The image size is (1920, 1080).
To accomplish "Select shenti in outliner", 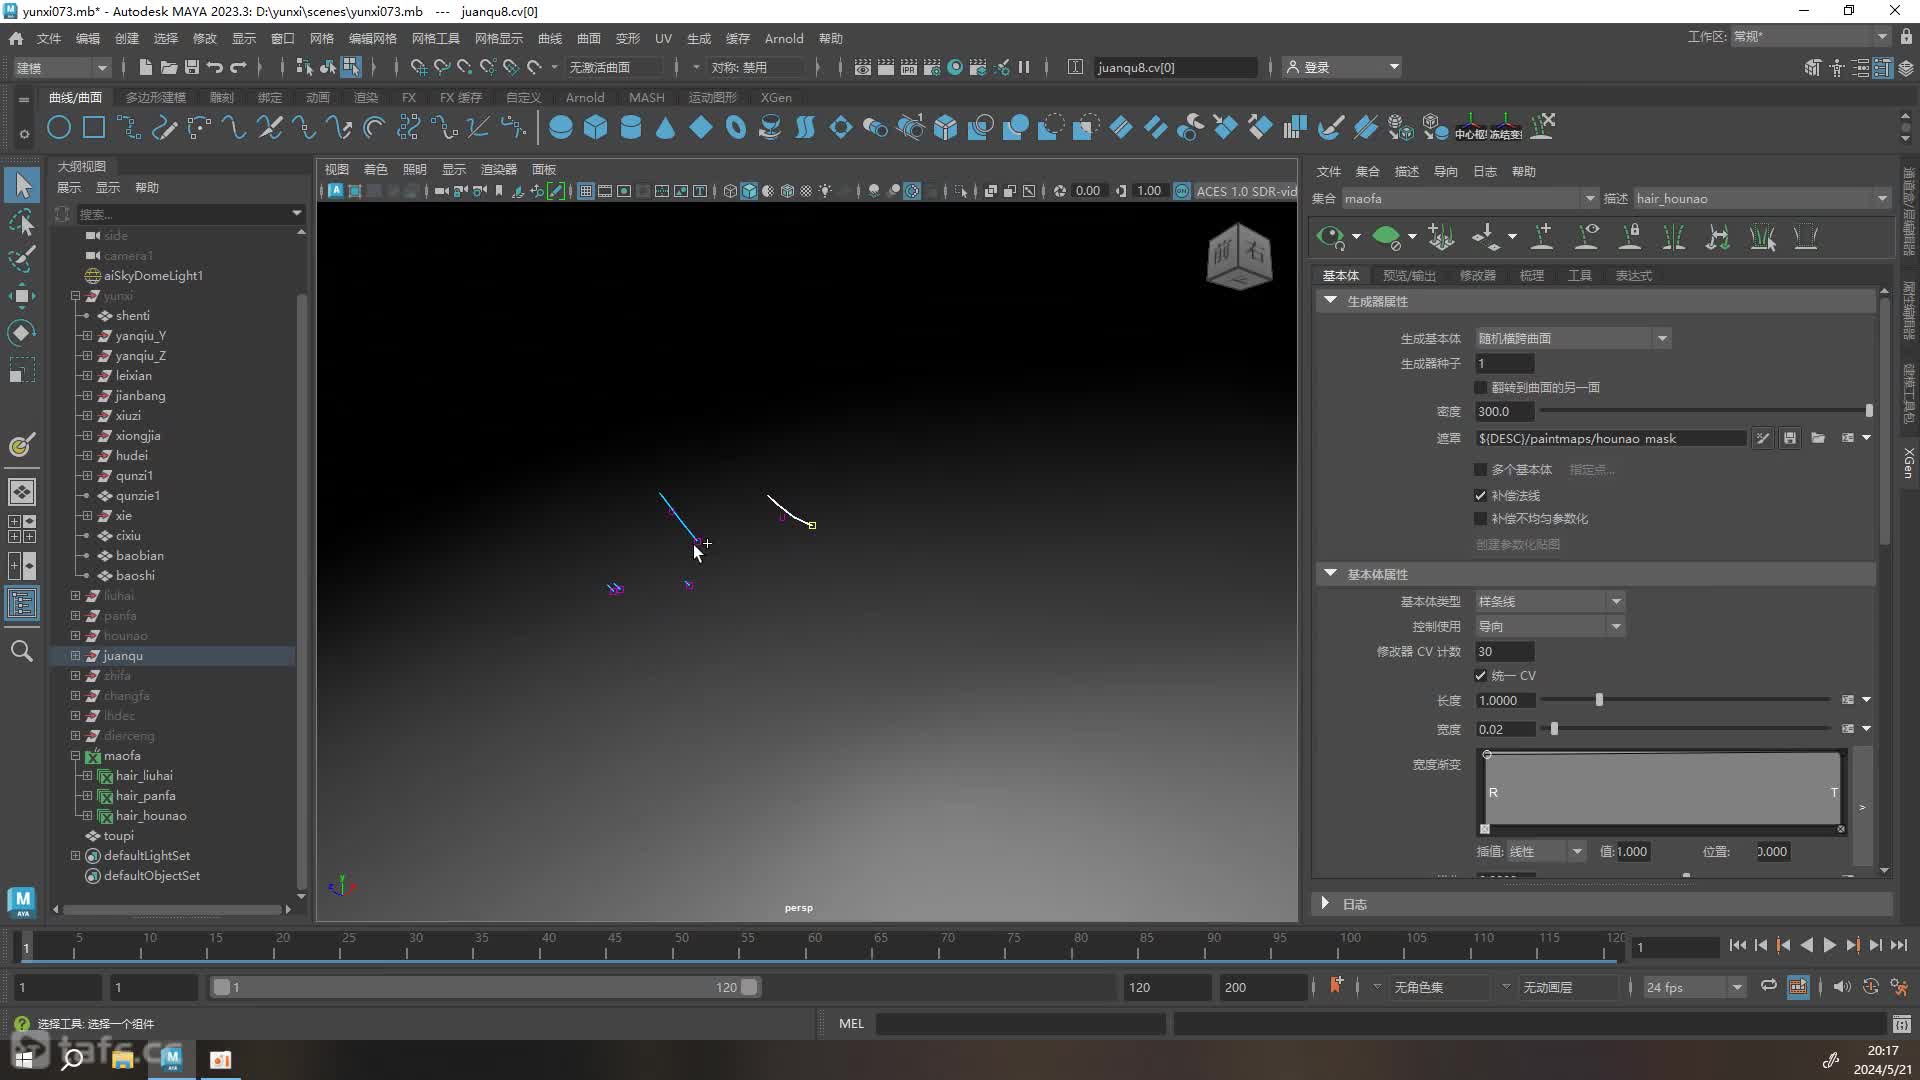I will pos(132,315).
